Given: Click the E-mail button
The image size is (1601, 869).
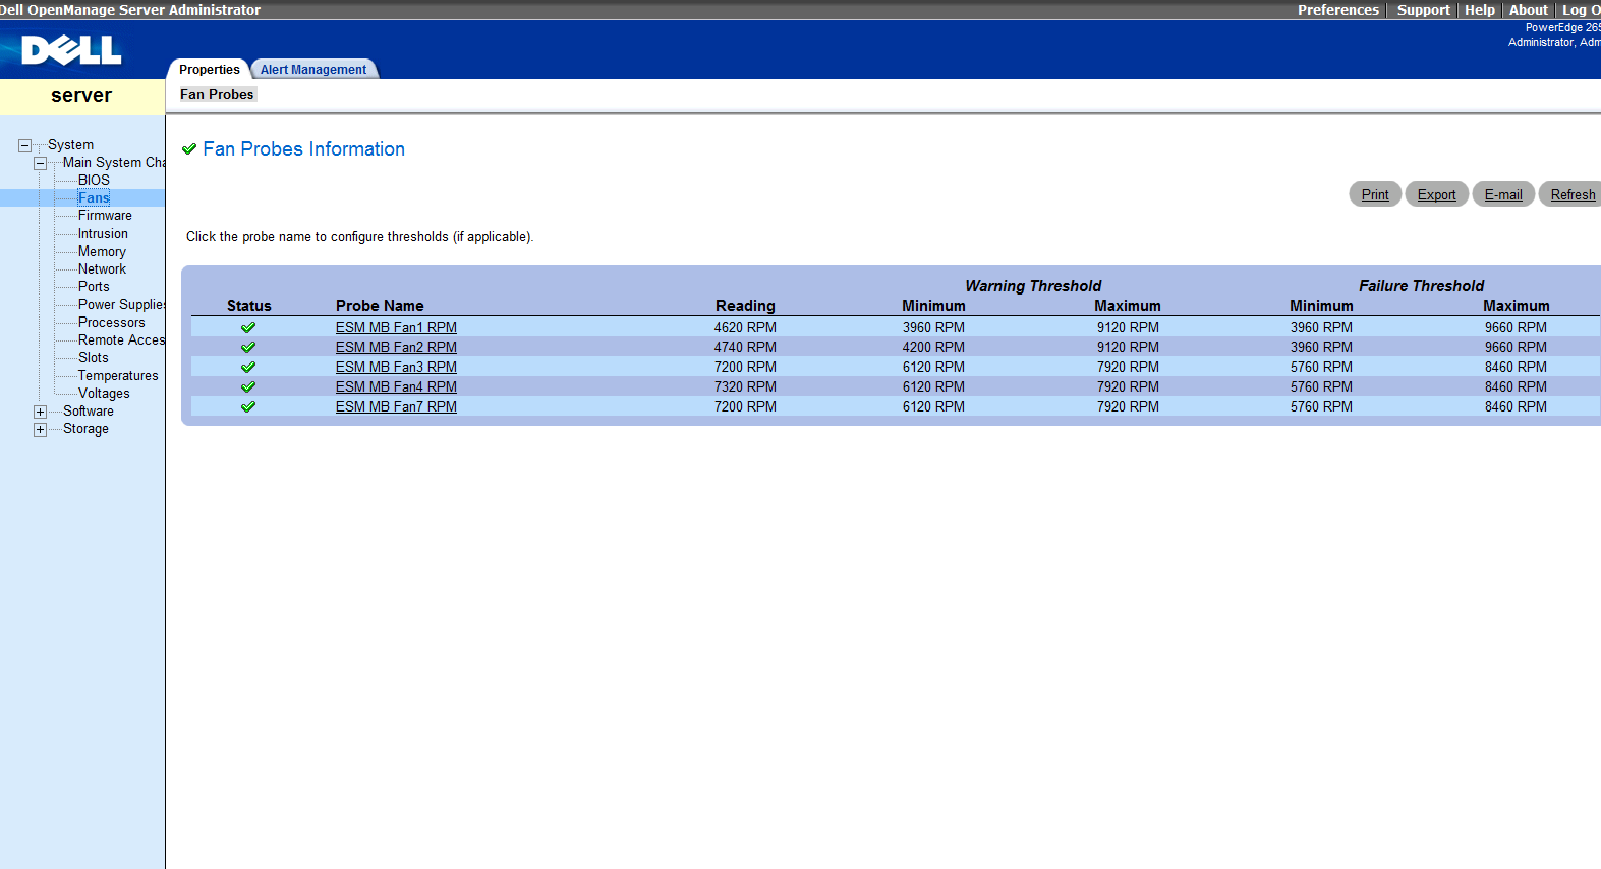Looking at the screenshot, I should coord(1503,194).
